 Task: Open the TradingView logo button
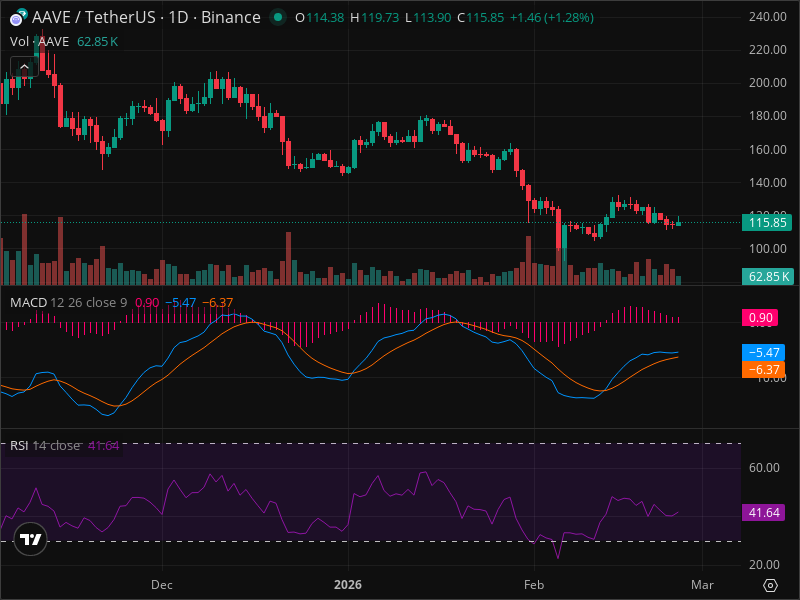[x=30, y=539]
